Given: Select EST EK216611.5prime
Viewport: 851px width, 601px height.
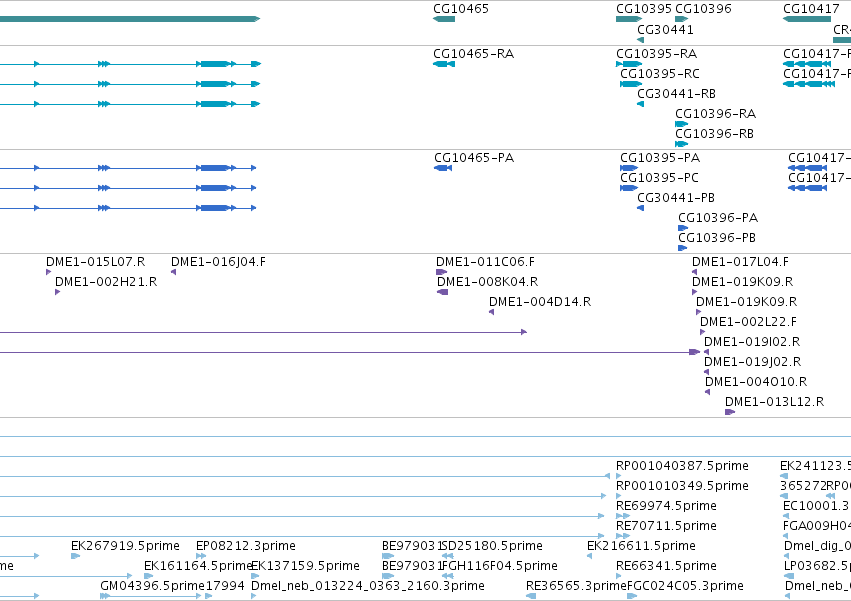Looking at the screenshot, I should [x=642, y=547].
